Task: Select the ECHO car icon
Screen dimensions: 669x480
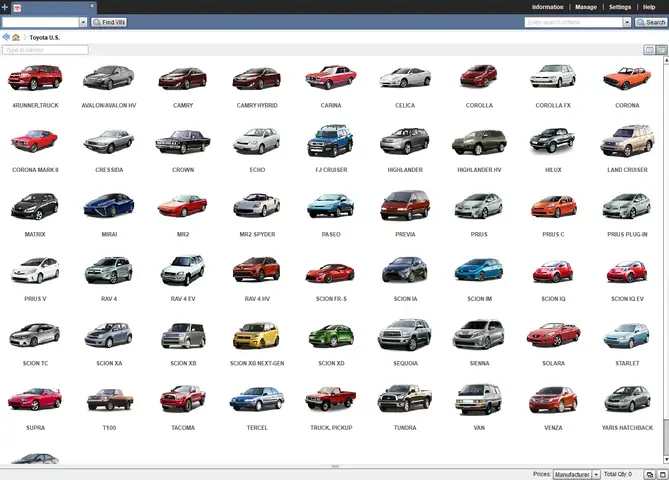Action: click(x=257, y=141)
